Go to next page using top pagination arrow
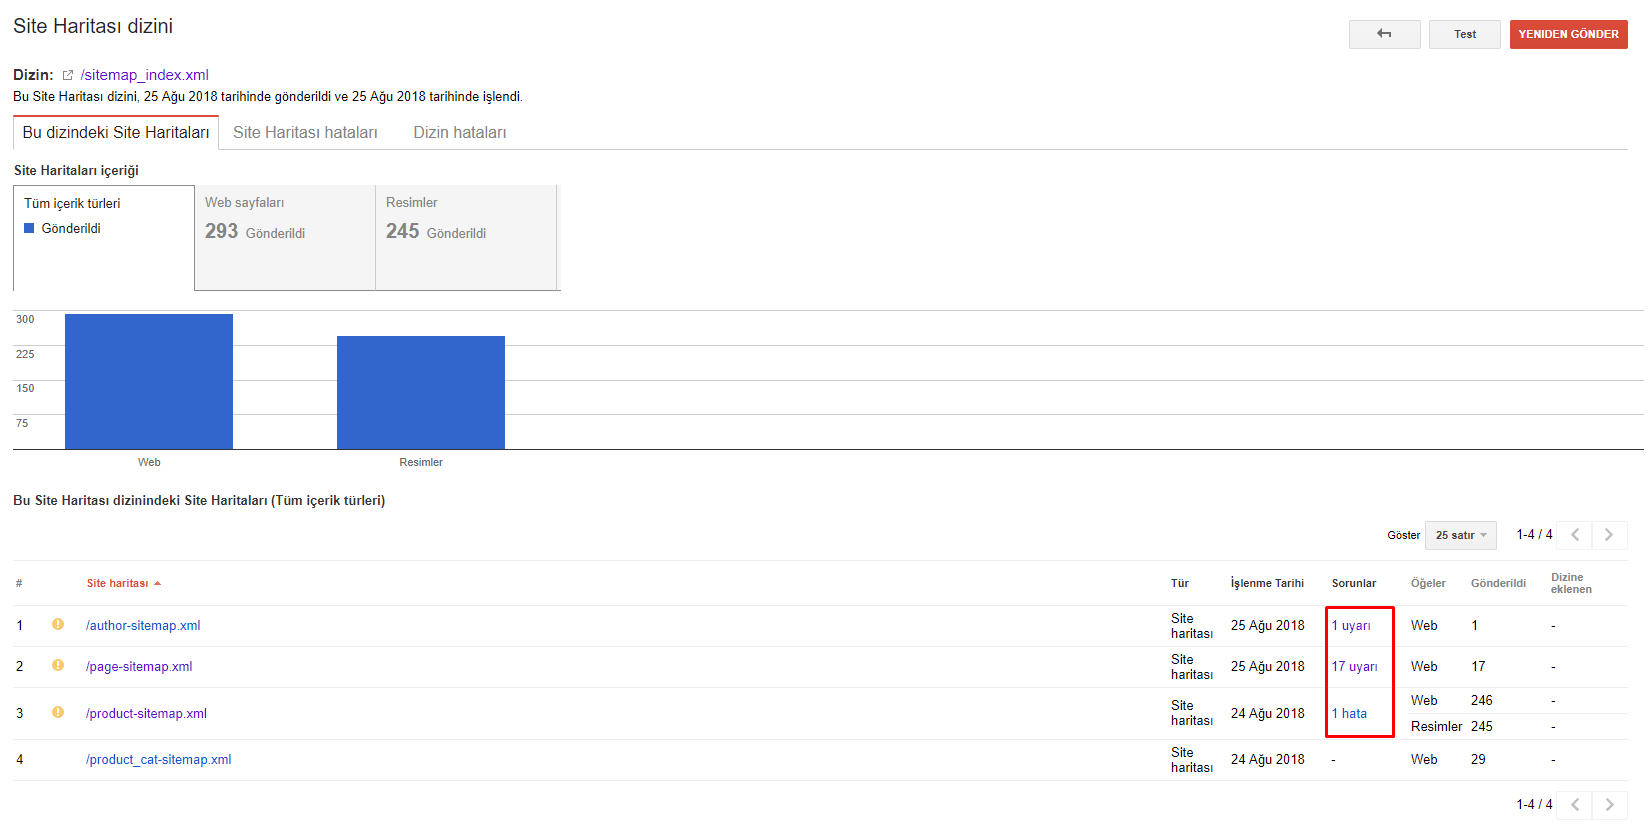Viewport: 1649px width, 836px height. [x=1609, y=535]
